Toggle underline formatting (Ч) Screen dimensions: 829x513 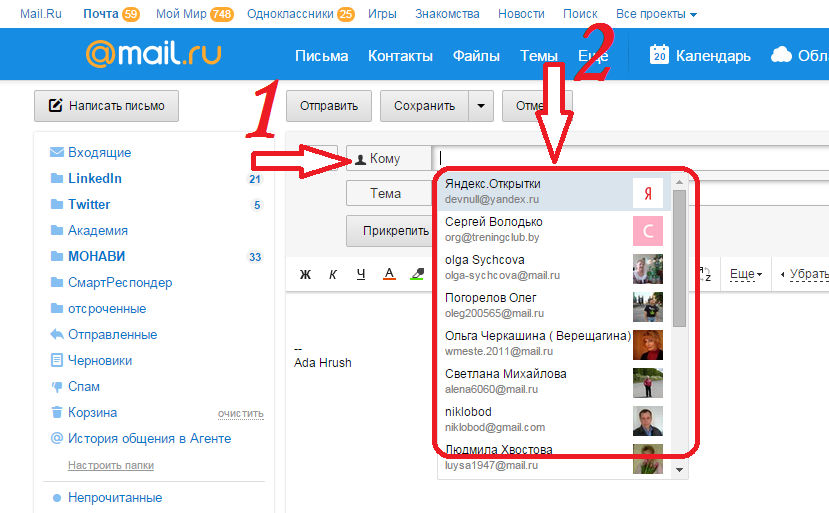coord(361,274)
